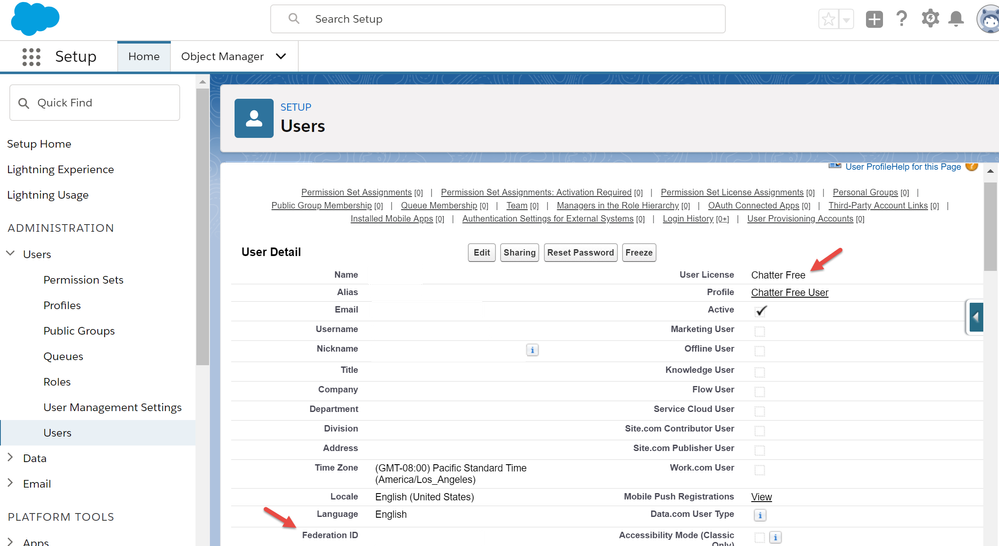Open the Chatter Free User profile link
Screen dimensions: 999x546
click(x=789, y=292)
